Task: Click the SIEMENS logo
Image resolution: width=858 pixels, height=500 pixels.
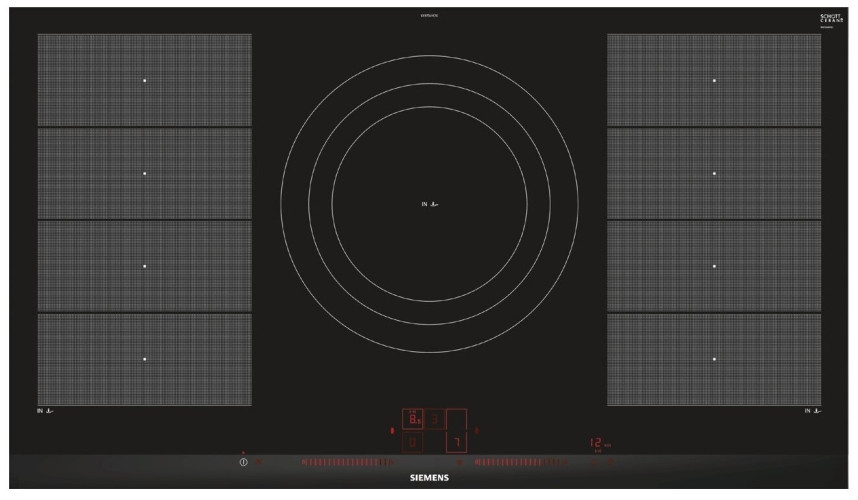Action: [429, 480]
